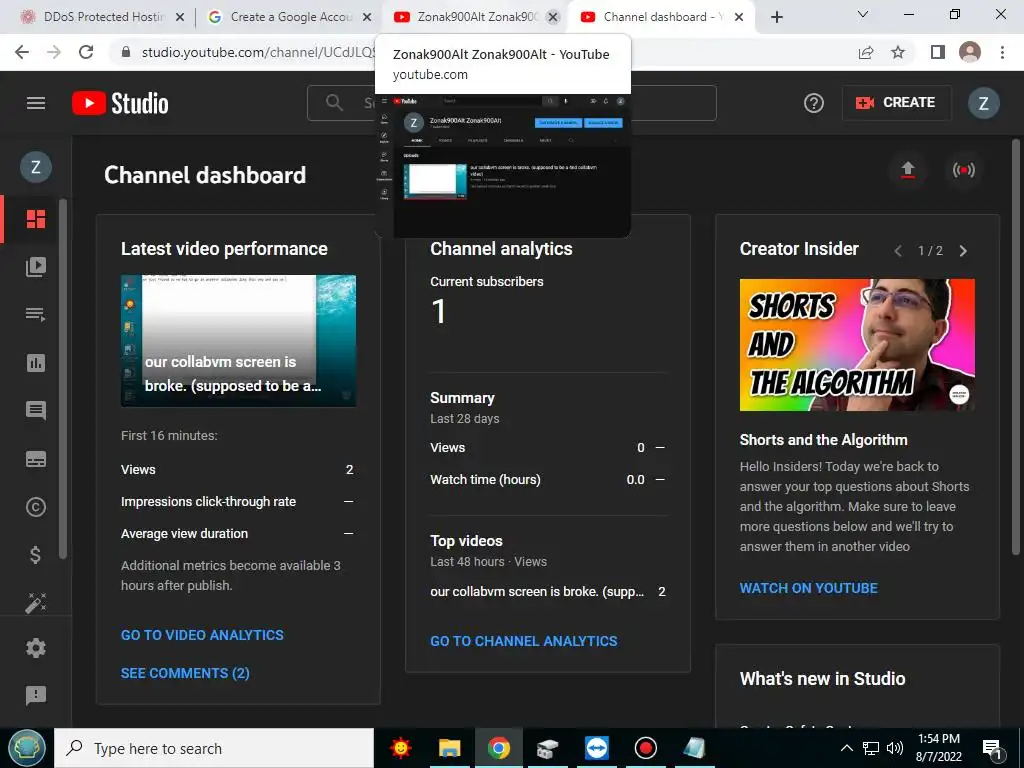Open Monetization dollar icon in sidebar
The image size is (1024, 768).
coord(36,555)
